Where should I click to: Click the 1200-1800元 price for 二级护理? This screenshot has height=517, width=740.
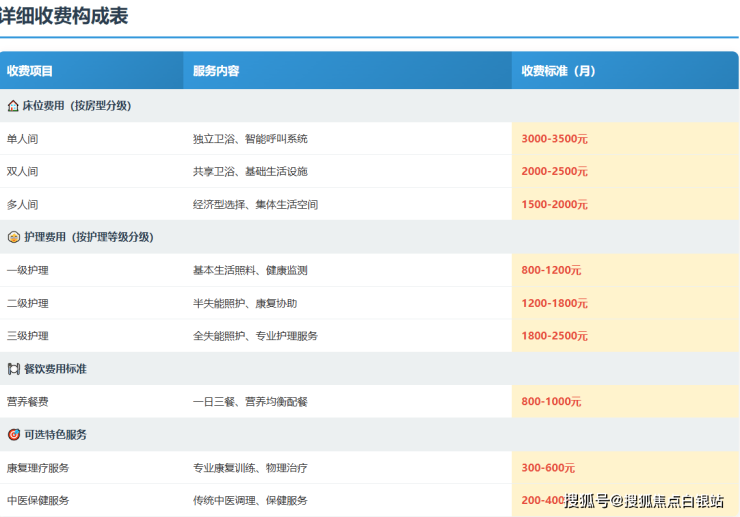(554, 304)
